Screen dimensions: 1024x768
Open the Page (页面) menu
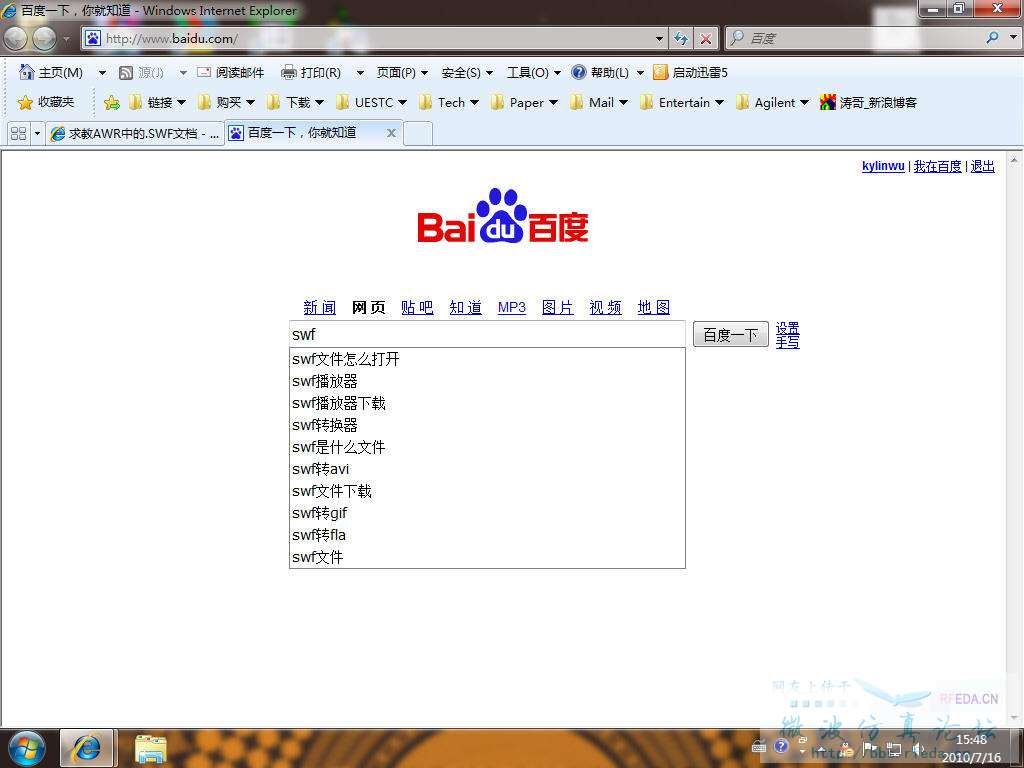[x=402, y=72]
